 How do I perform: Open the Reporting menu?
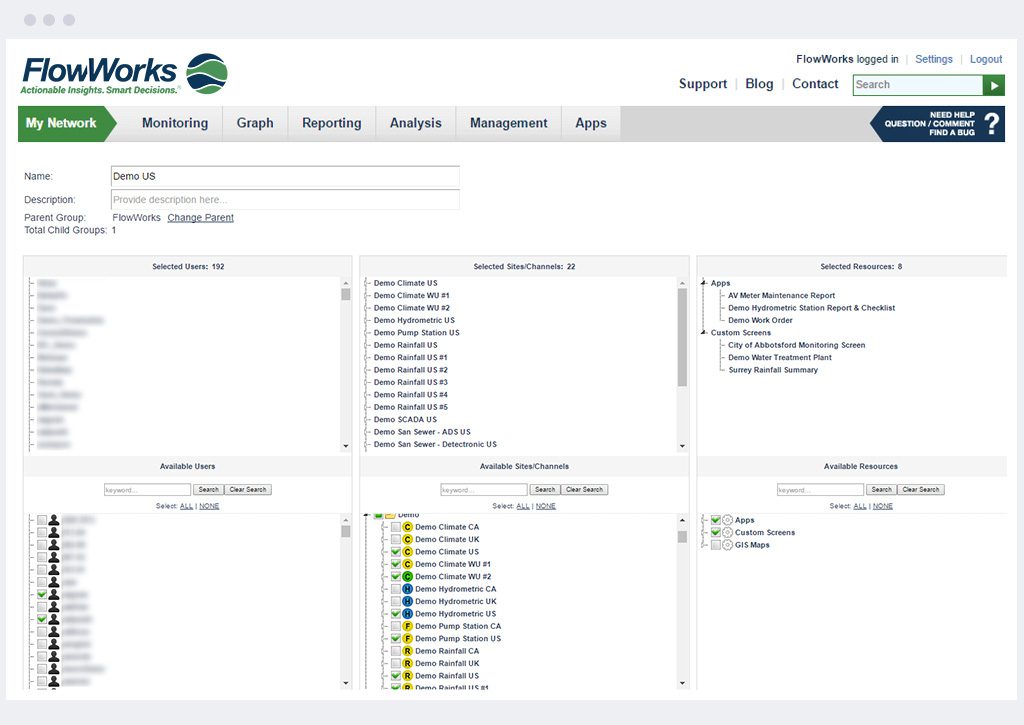[332, 123]
